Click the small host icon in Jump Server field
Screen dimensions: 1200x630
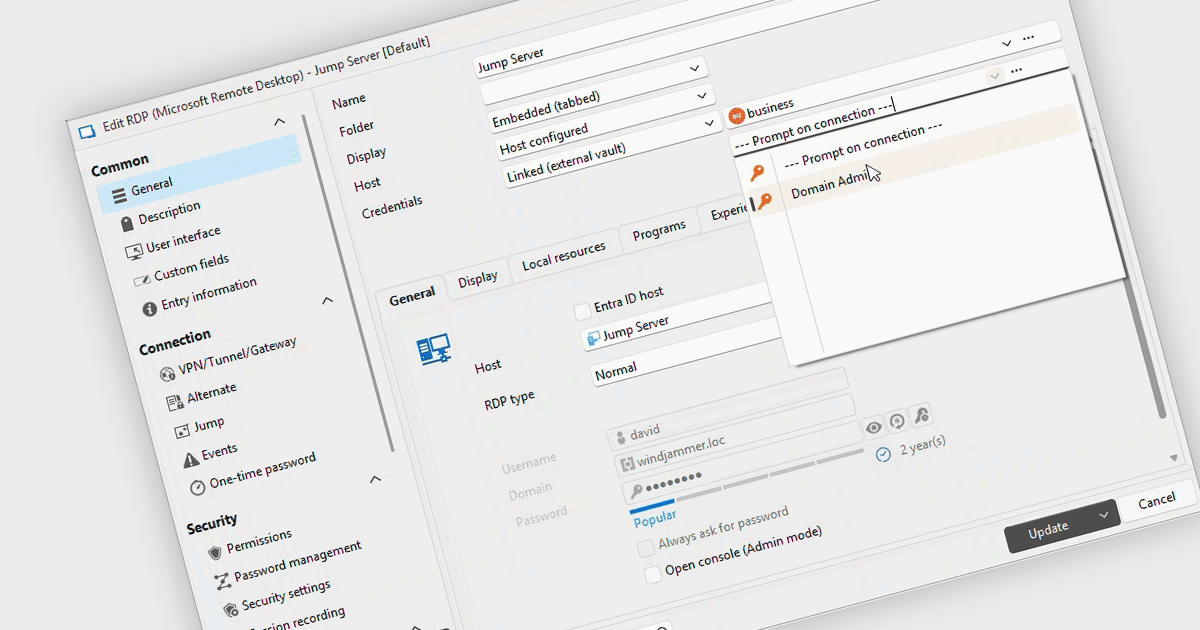point(592,339)
